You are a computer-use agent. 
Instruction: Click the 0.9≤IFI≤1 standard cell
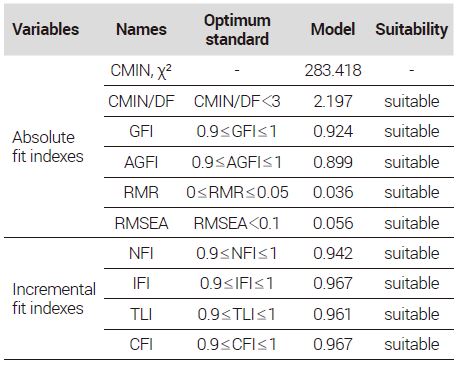click(237, 283)
